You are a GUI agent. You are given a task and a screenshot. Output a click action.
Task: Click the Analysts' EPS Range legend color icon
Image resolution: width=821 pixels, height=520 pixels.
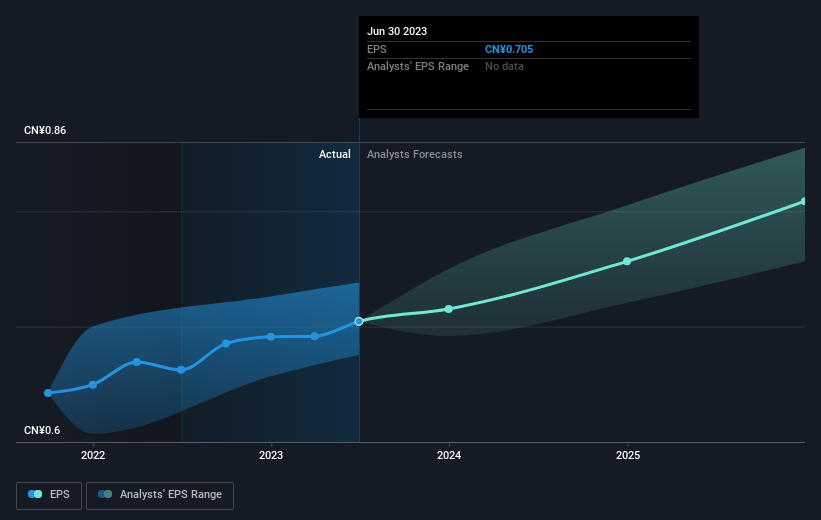(105, 494)
